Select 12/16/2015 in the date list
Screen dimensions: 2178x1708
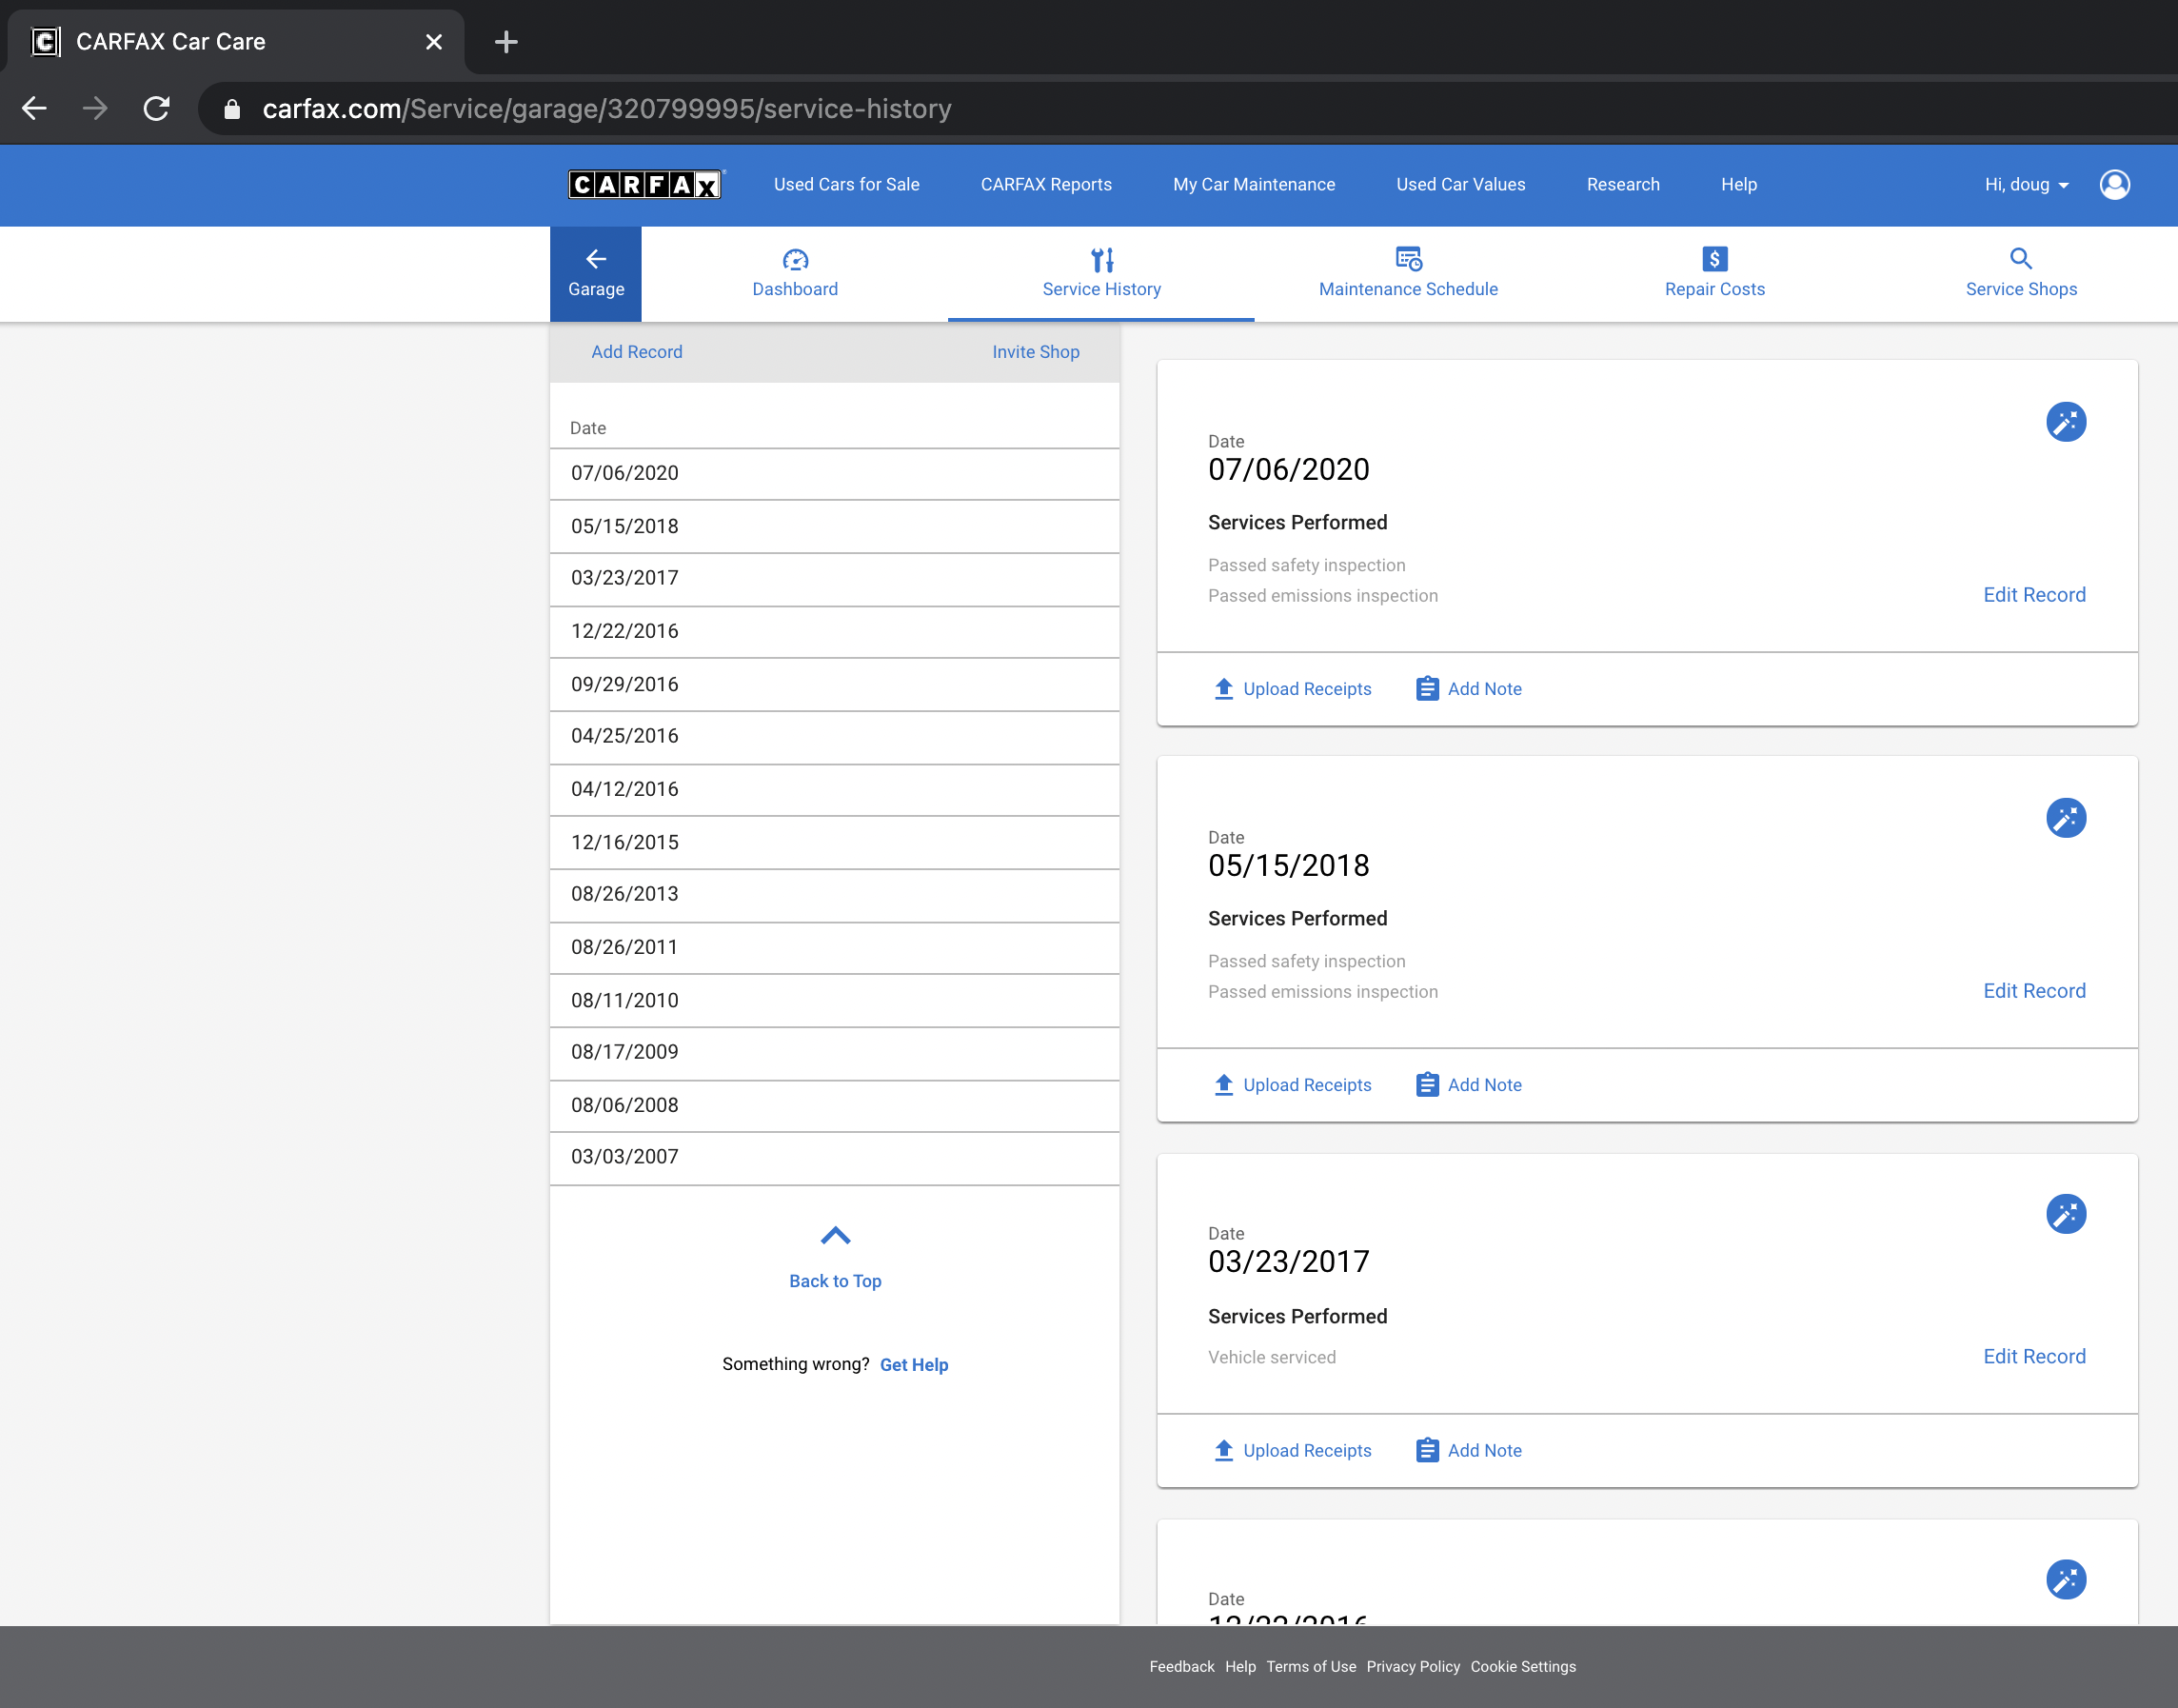coord(834,843)
